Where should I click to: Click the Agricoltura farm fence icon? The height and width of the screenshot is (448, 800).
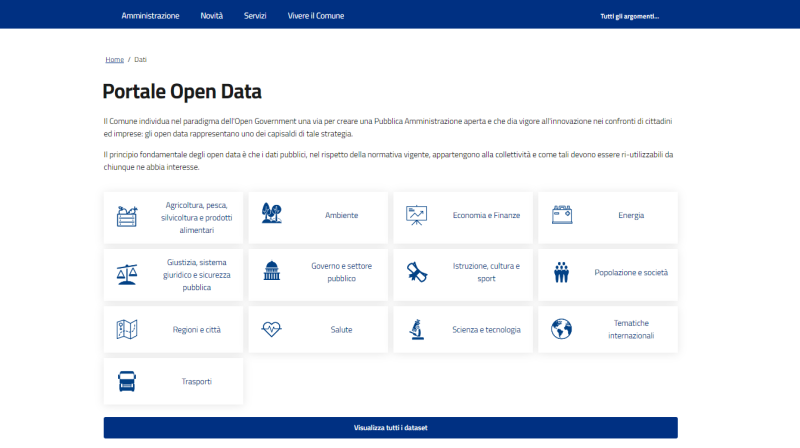[127, 216]
